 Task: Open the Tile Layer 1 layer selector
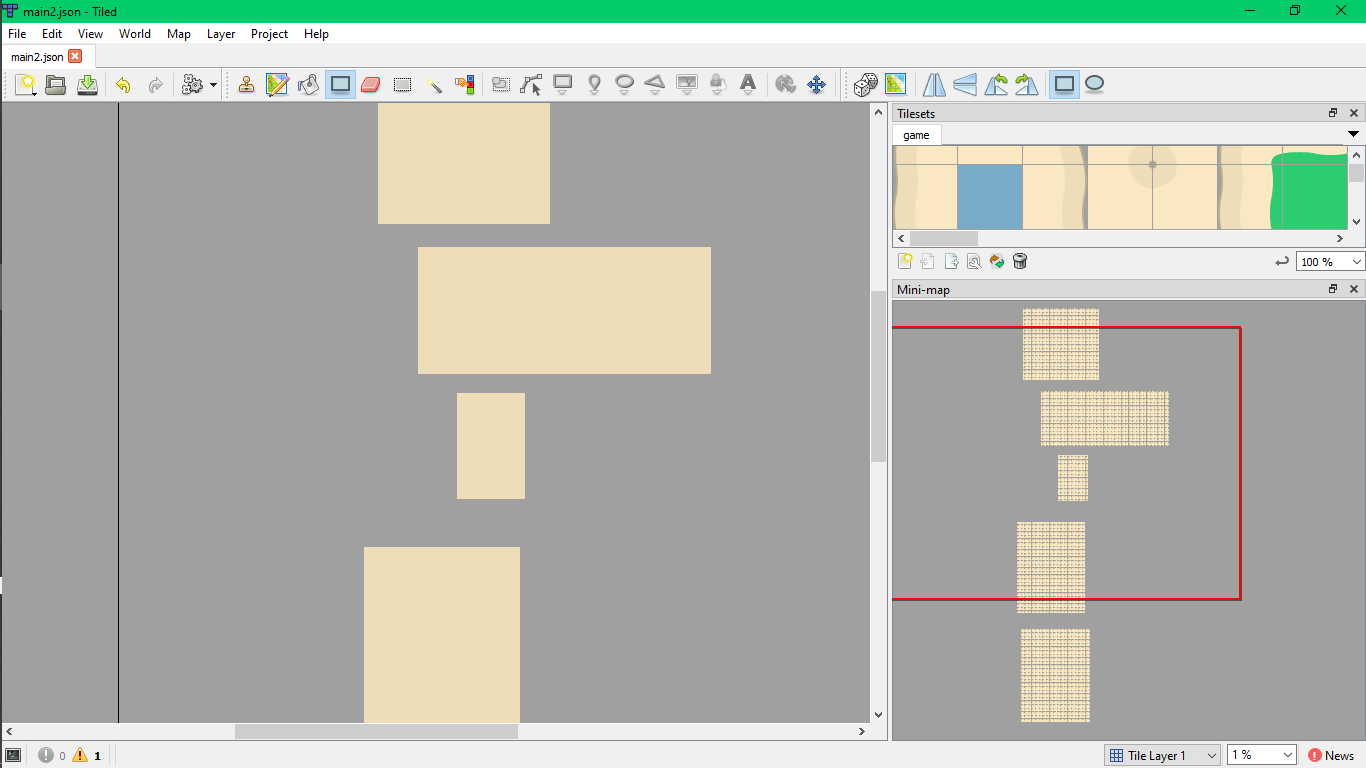(1161, 755)
